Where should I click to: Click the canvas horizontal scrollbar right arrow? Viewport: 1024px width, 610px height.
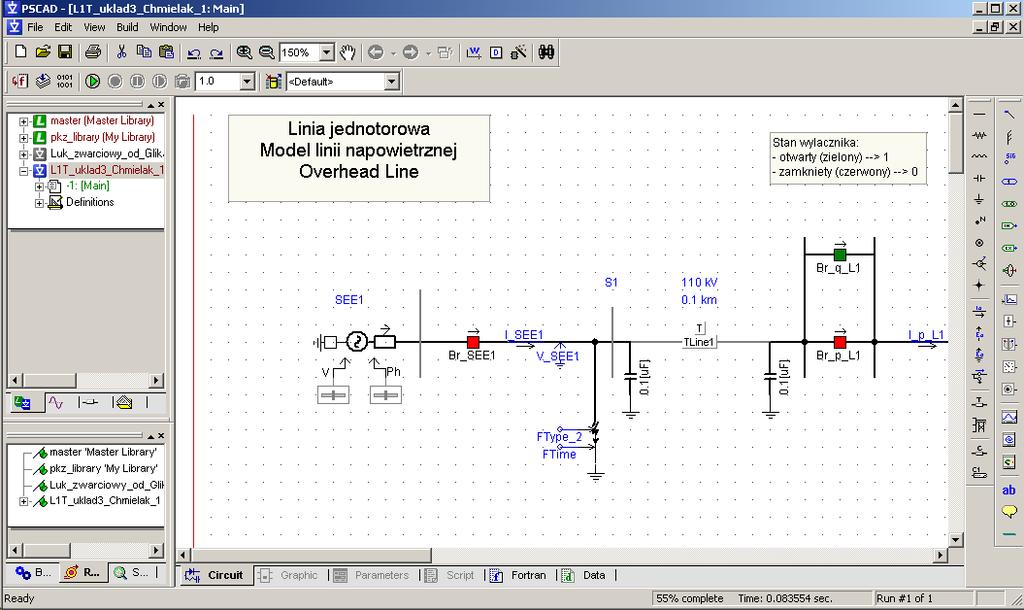pos(940,555)
